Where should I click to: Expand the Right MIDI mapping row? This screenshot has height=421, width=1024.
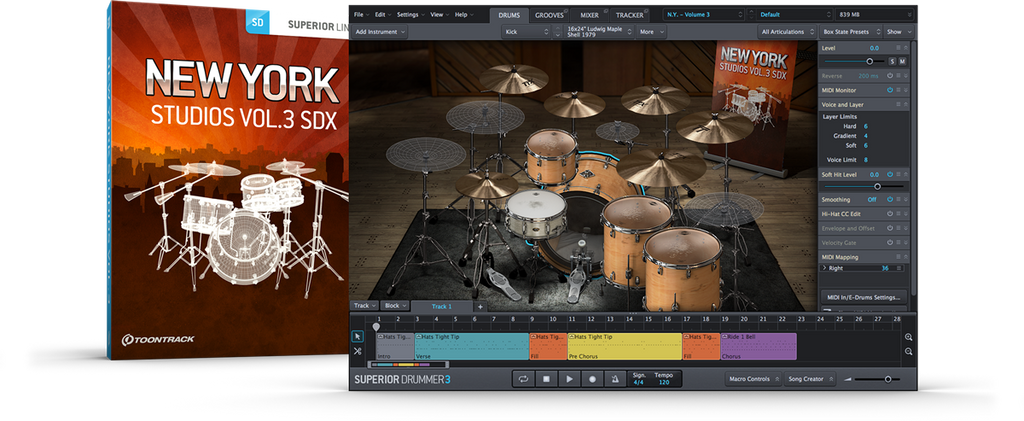(824, 268)
